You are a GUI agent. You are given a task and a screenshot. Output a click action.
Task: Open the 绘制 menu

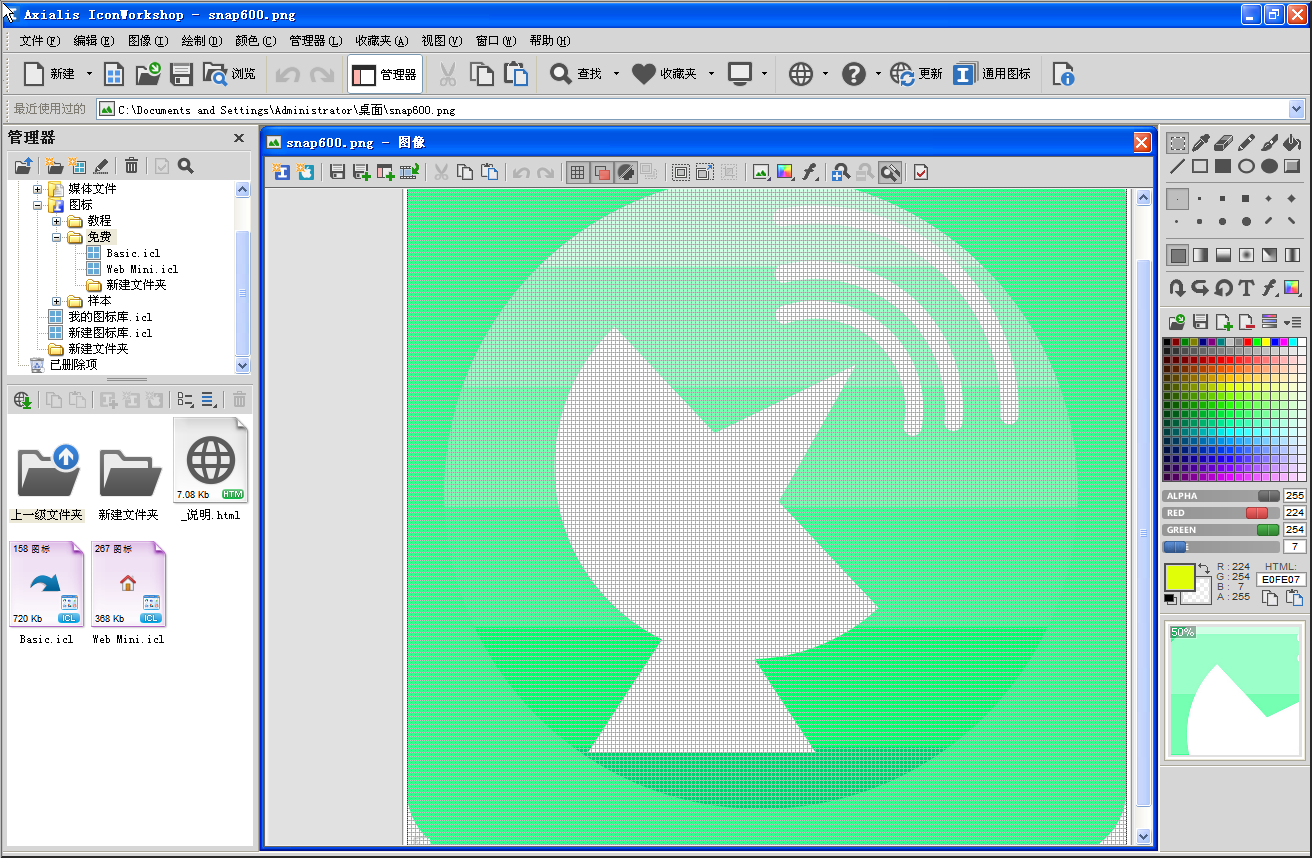click(201, 41)
